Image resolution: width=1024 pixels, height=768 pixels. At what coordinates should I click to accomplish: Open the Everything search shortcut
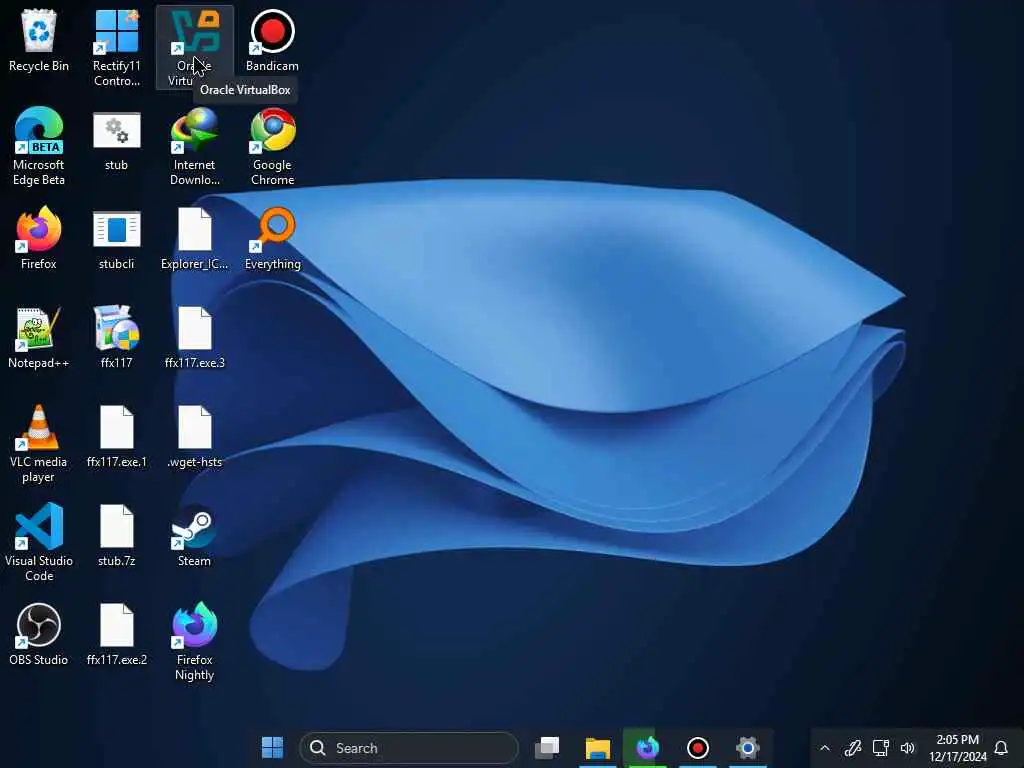pos(272,239)
